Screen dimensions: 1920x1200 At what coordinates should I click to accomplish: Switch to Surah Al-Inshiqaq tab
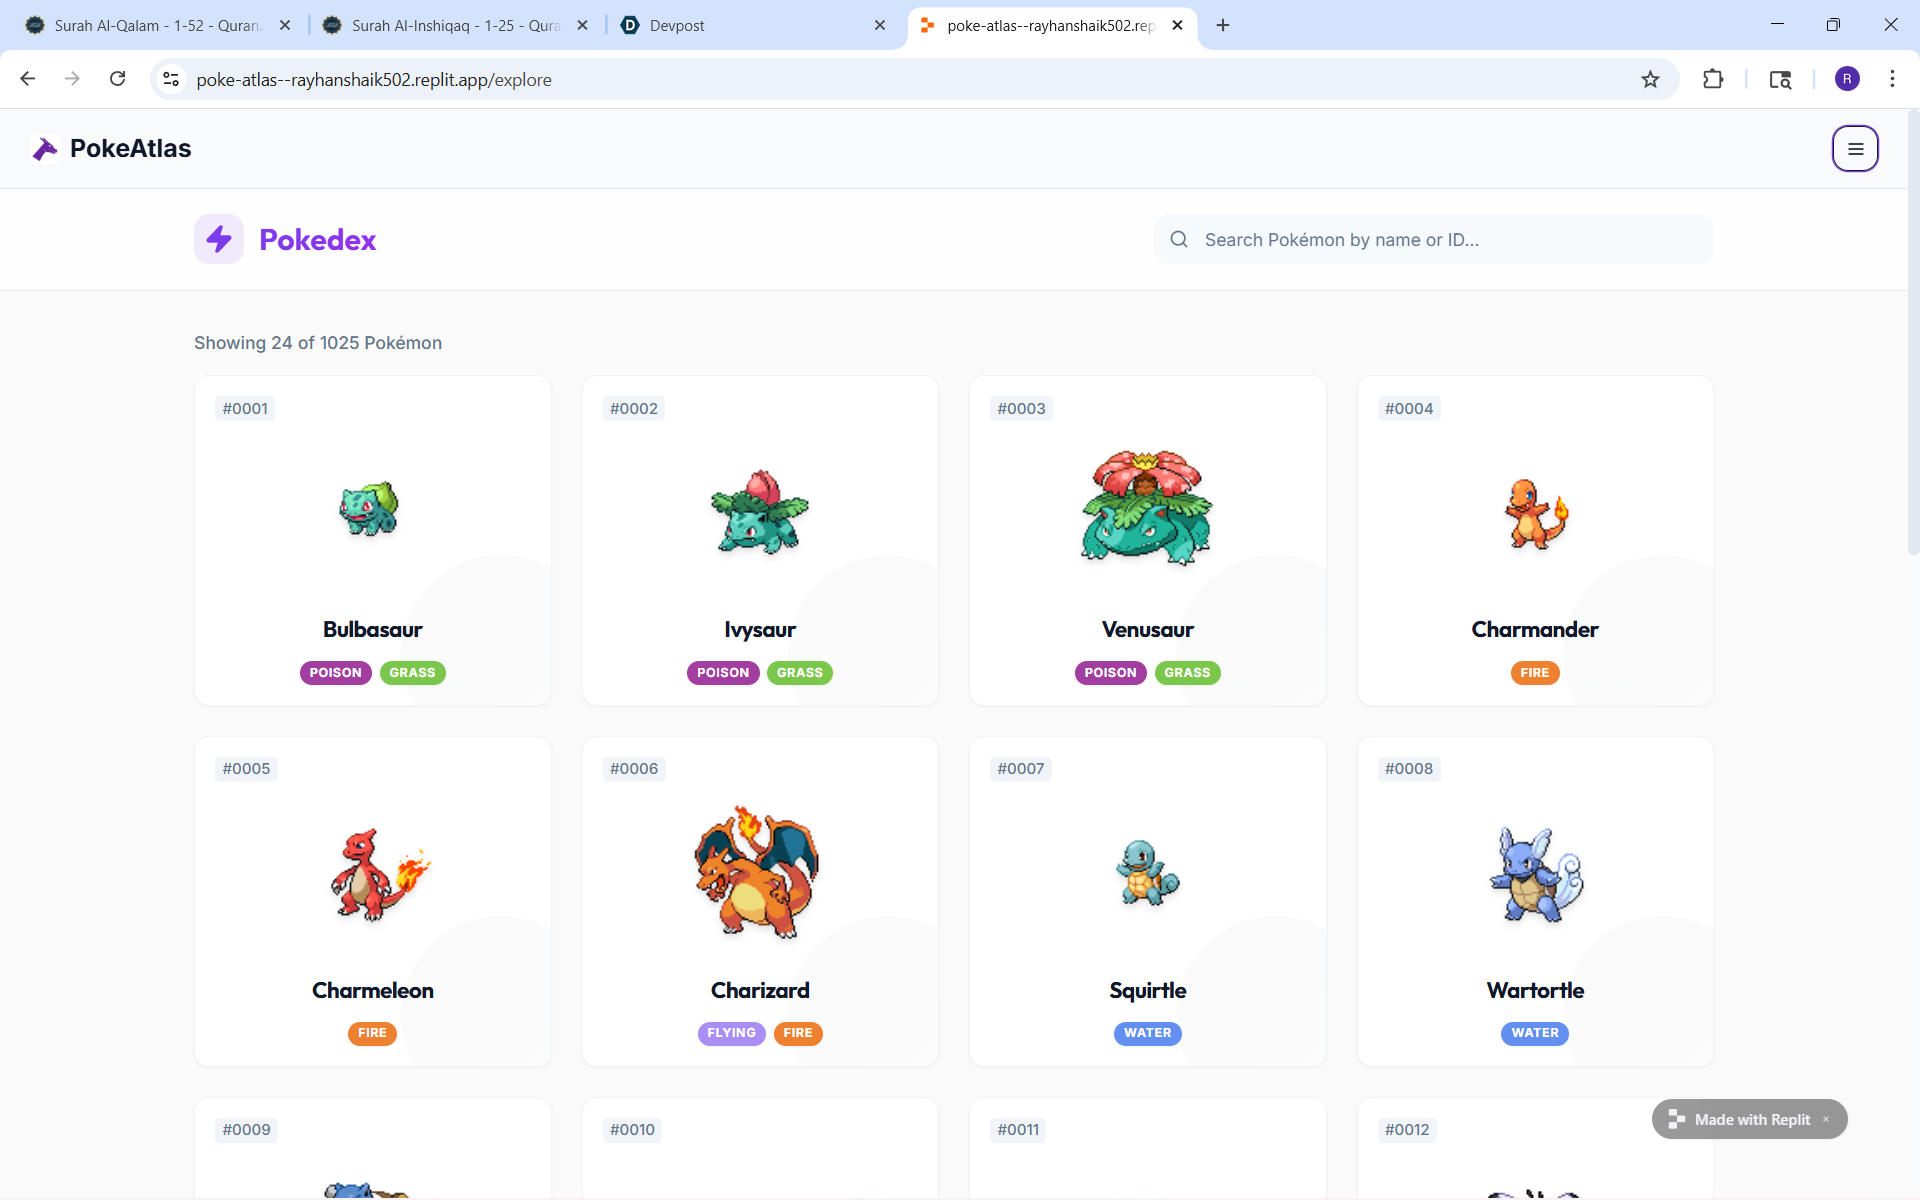click(455, 25)
